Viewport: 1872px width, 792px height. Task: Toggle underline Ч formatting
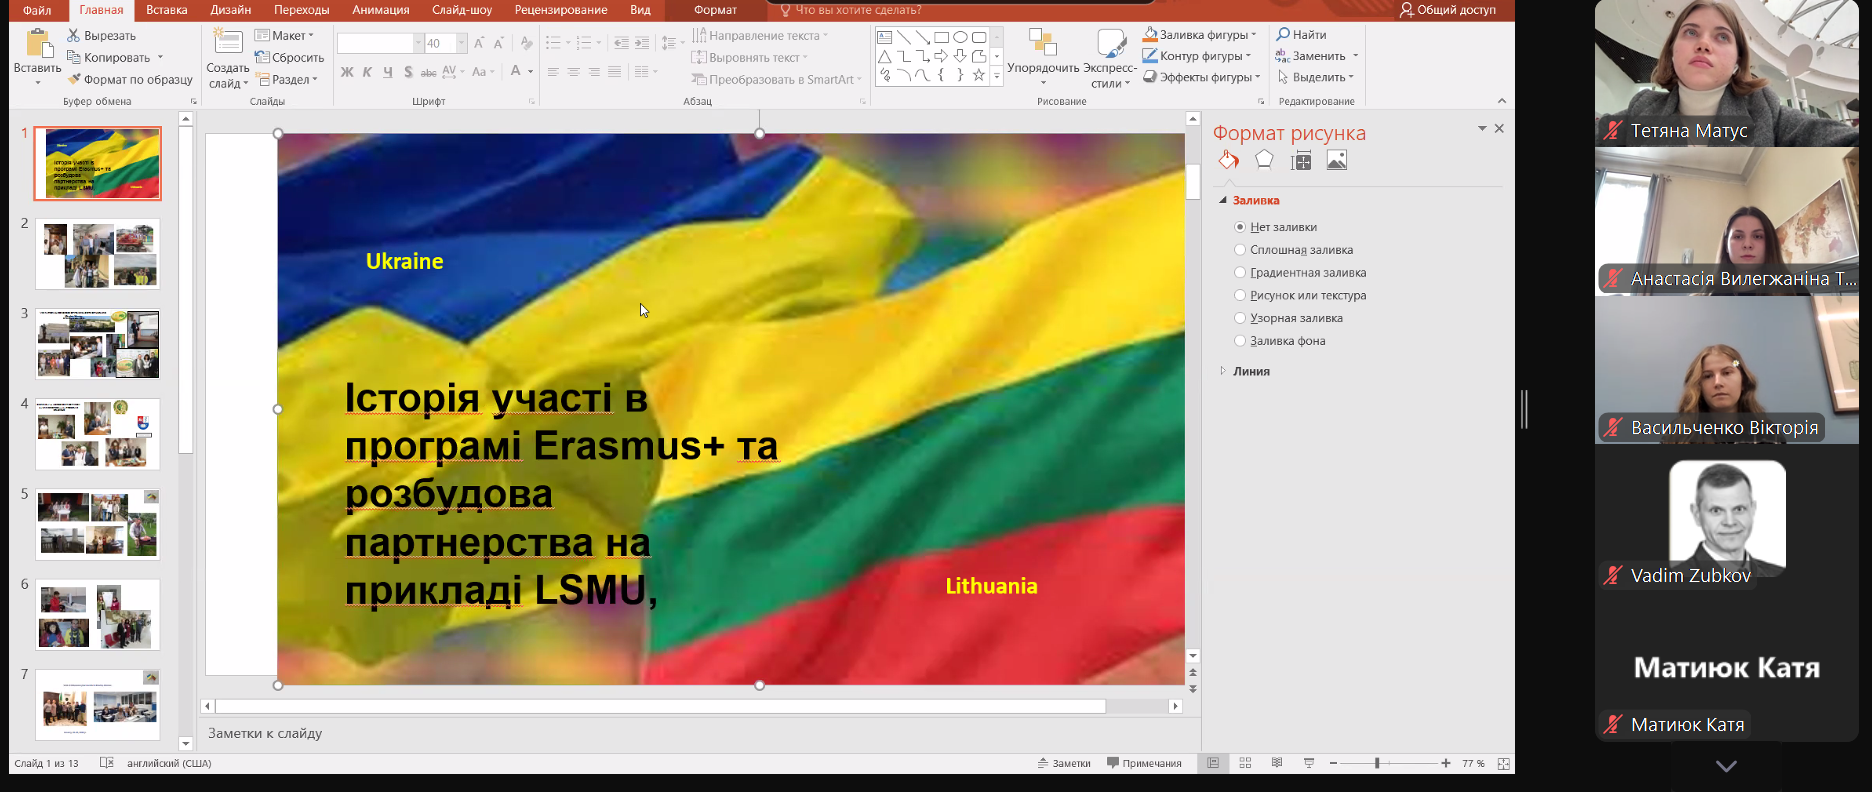coord(387,72)
